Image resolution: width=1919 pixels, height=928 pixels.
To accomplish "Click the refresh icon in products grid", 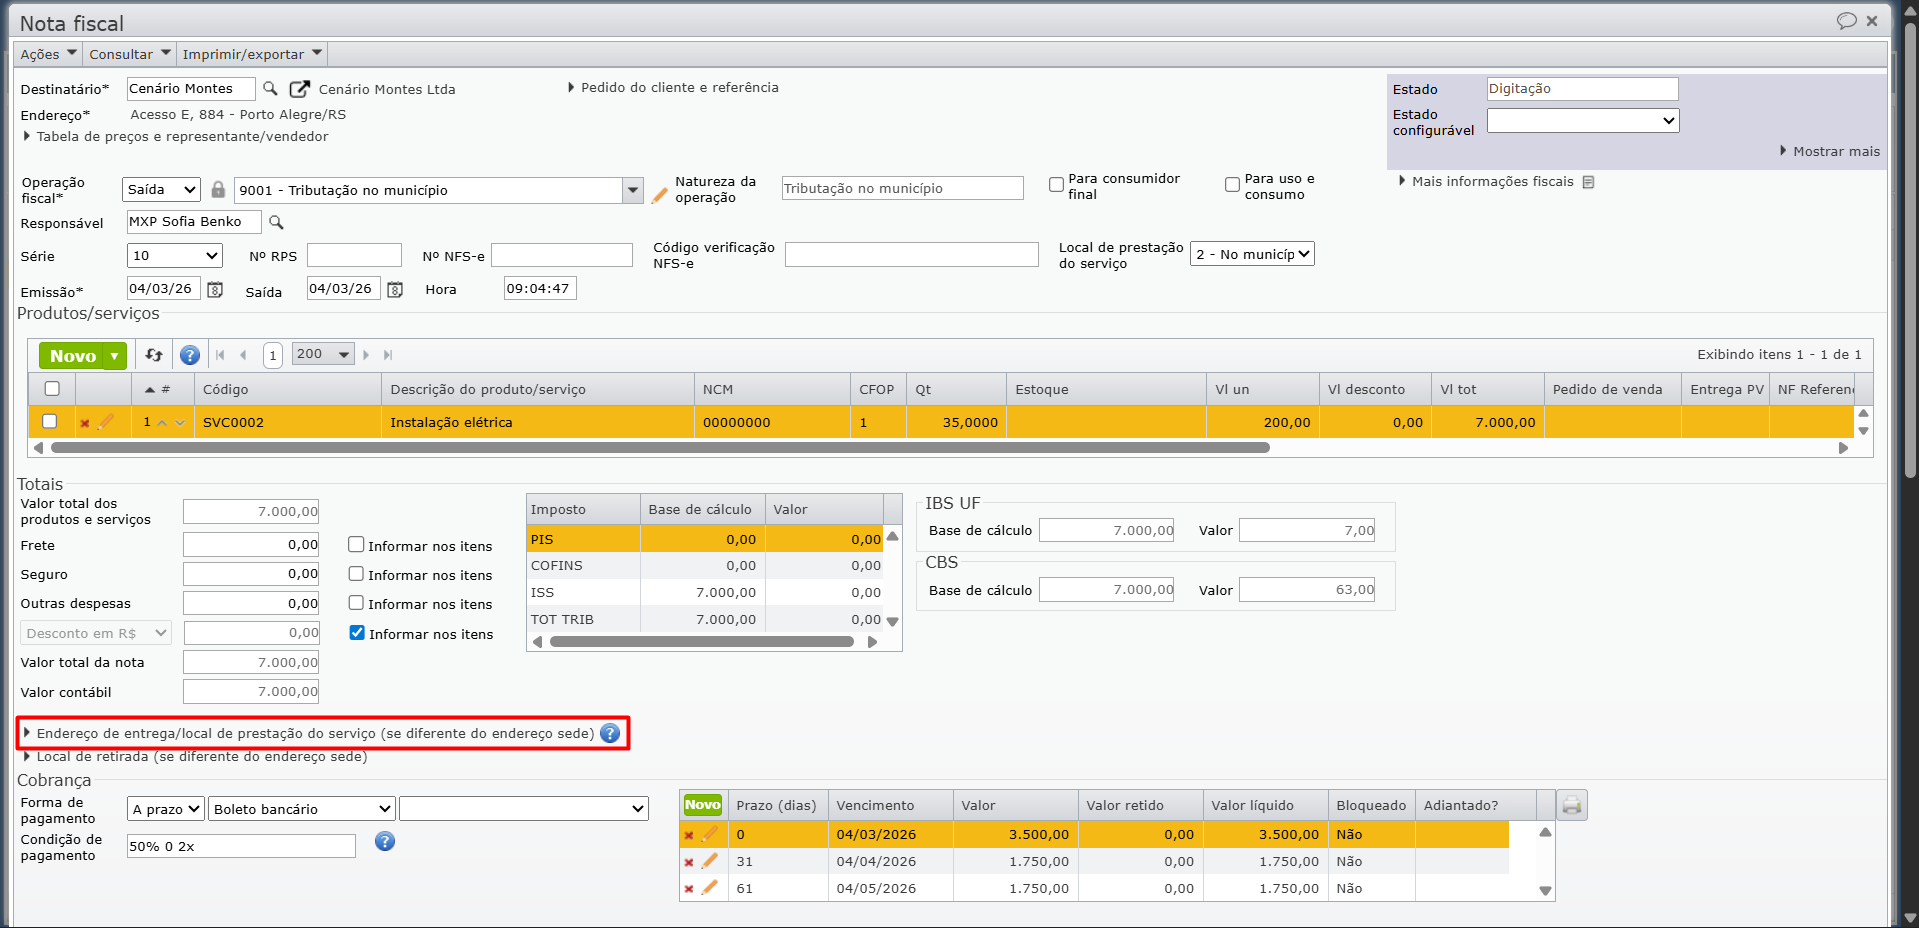I will click(154, 355).
